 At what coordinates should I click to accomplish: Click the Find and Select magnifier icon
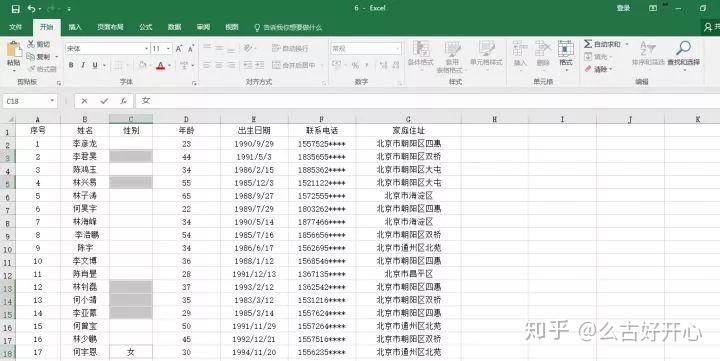(683, 48)
